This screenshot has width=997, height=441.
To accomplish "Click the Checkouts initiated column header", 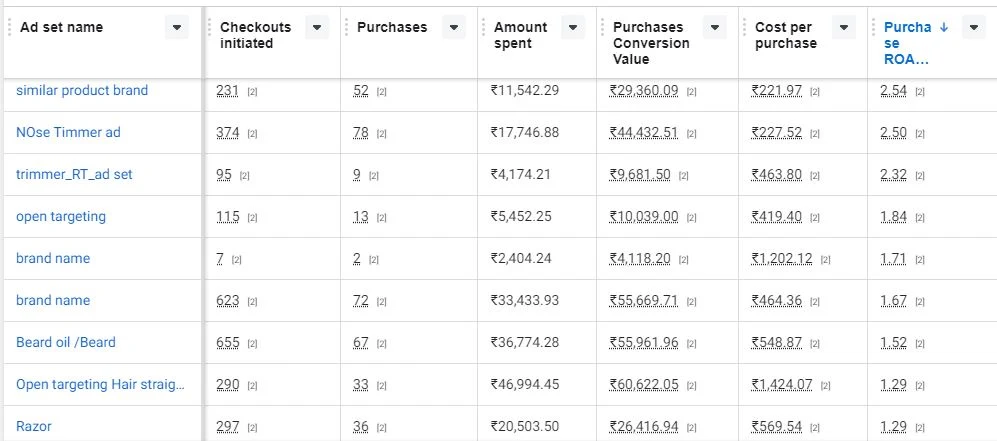I will tap(256, 35).
